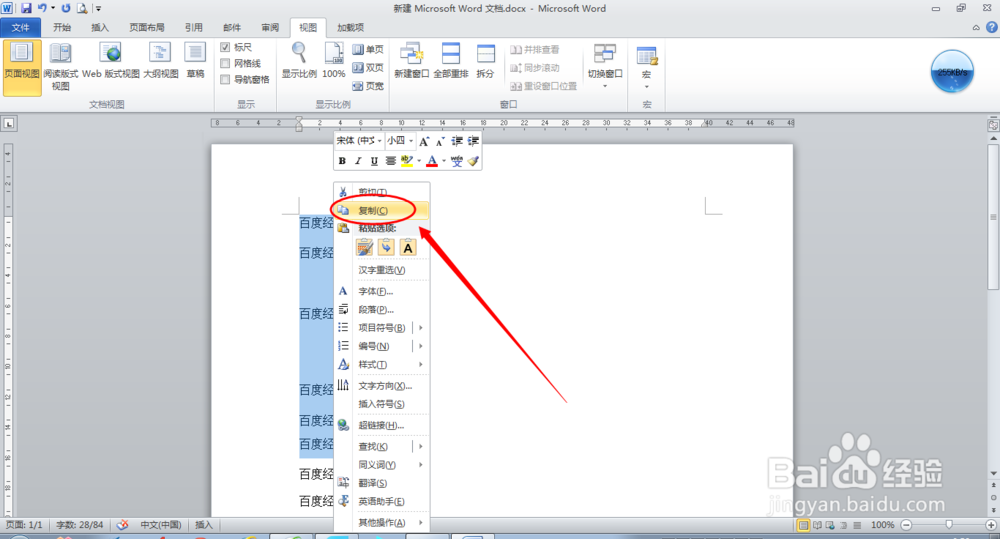Viewport: 1000px width, 539px height.
Task: Open highlight color dropdown arrow
Action: click(x=418, y=161)
